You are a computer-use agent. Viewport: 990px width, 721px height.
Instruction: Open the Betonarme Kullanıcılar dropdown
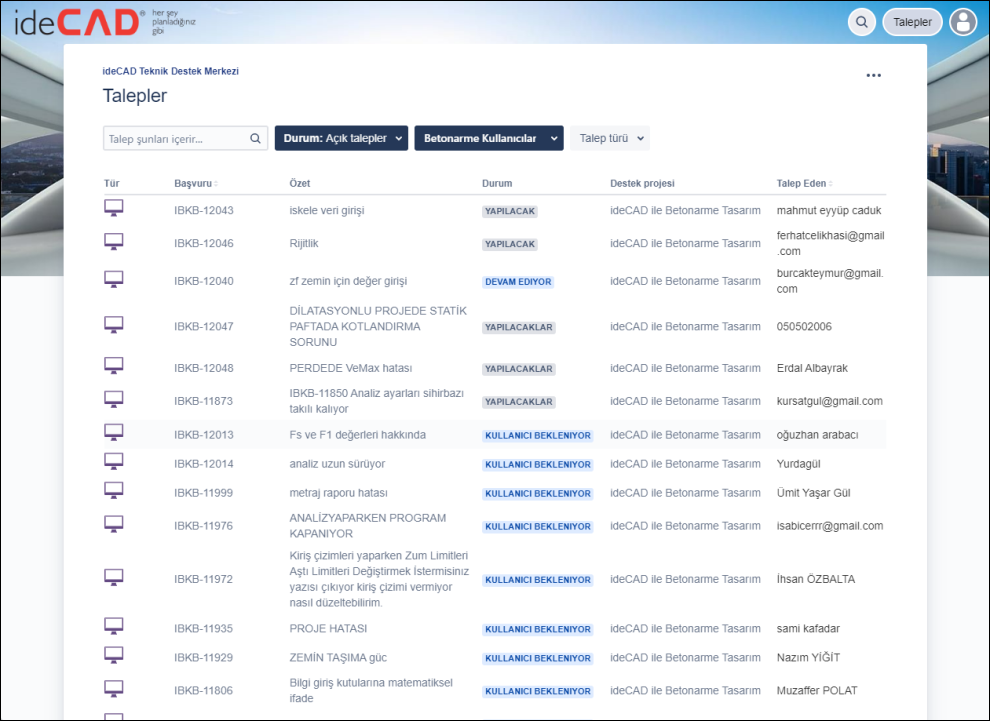488,138
